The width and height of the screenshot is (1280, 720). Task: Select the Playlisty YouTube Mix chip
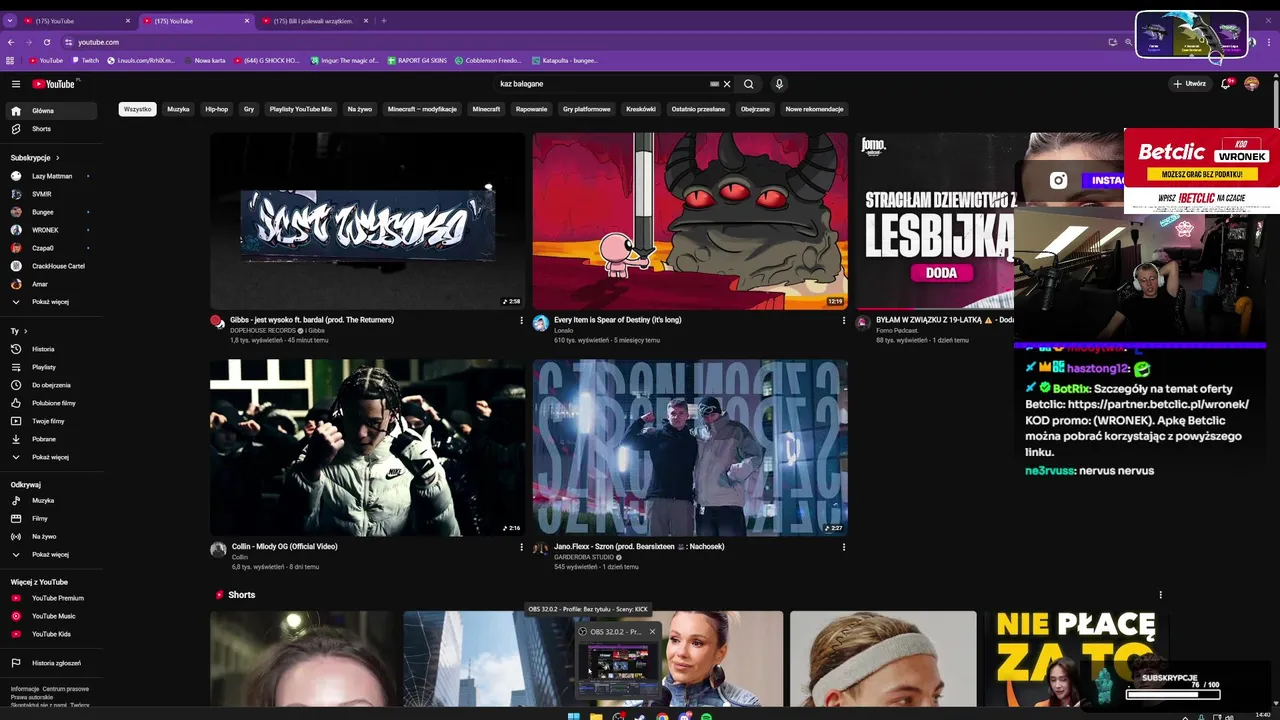[300, 109]
